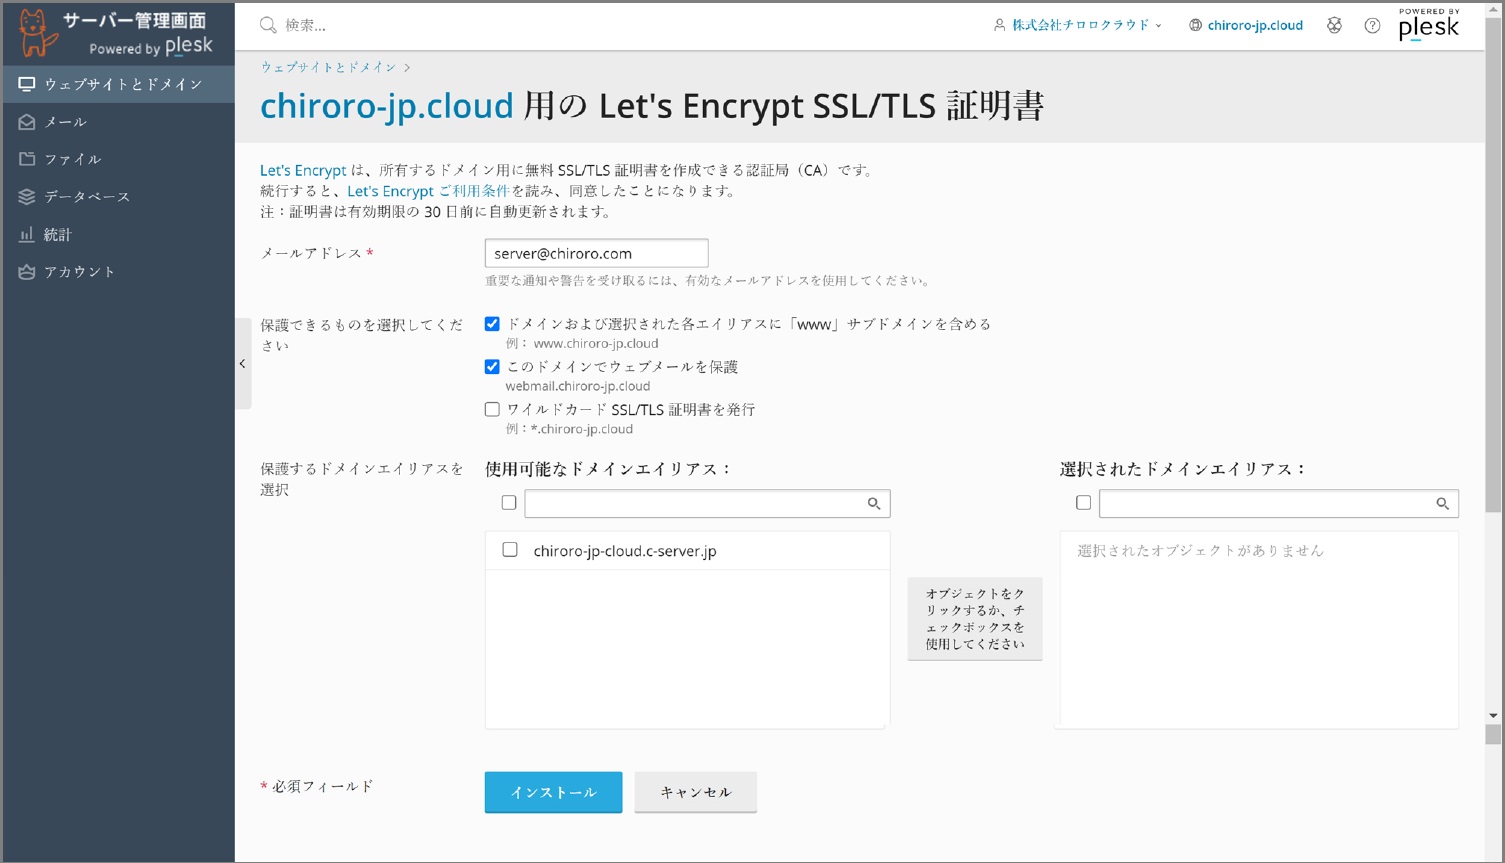Open help via the question mark icon

(x=1372, y=25)
